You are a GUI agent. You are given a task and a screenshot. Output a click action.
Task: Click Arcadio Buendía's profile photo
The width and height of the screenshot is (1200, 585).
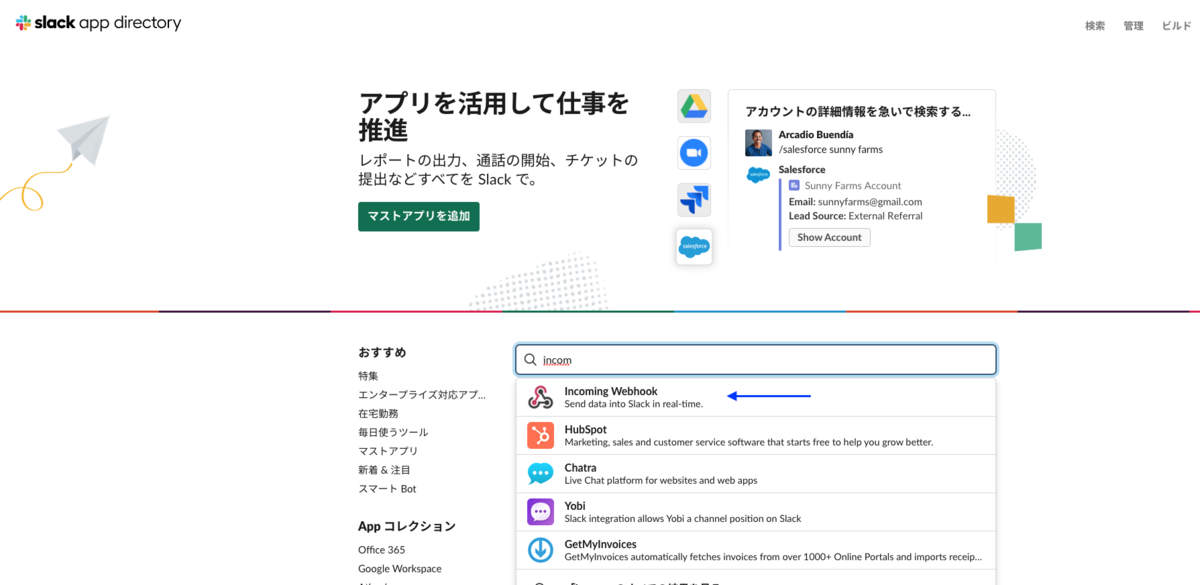(758, 142)
